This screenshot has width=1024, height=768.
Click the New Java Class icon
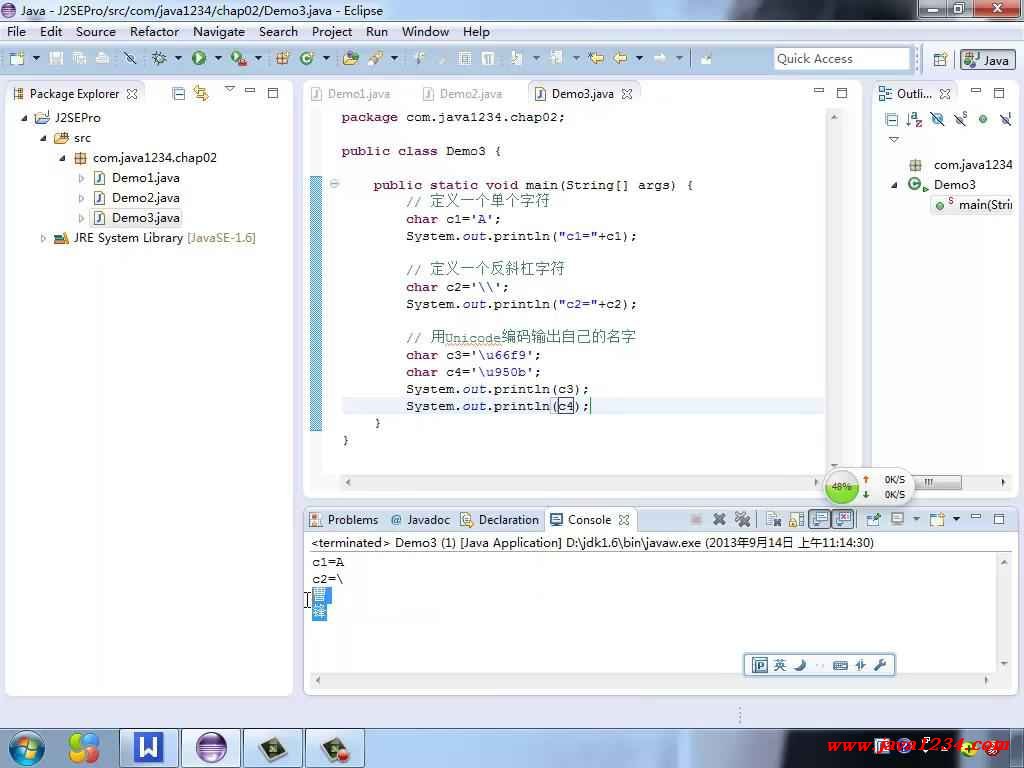(306, 59)
